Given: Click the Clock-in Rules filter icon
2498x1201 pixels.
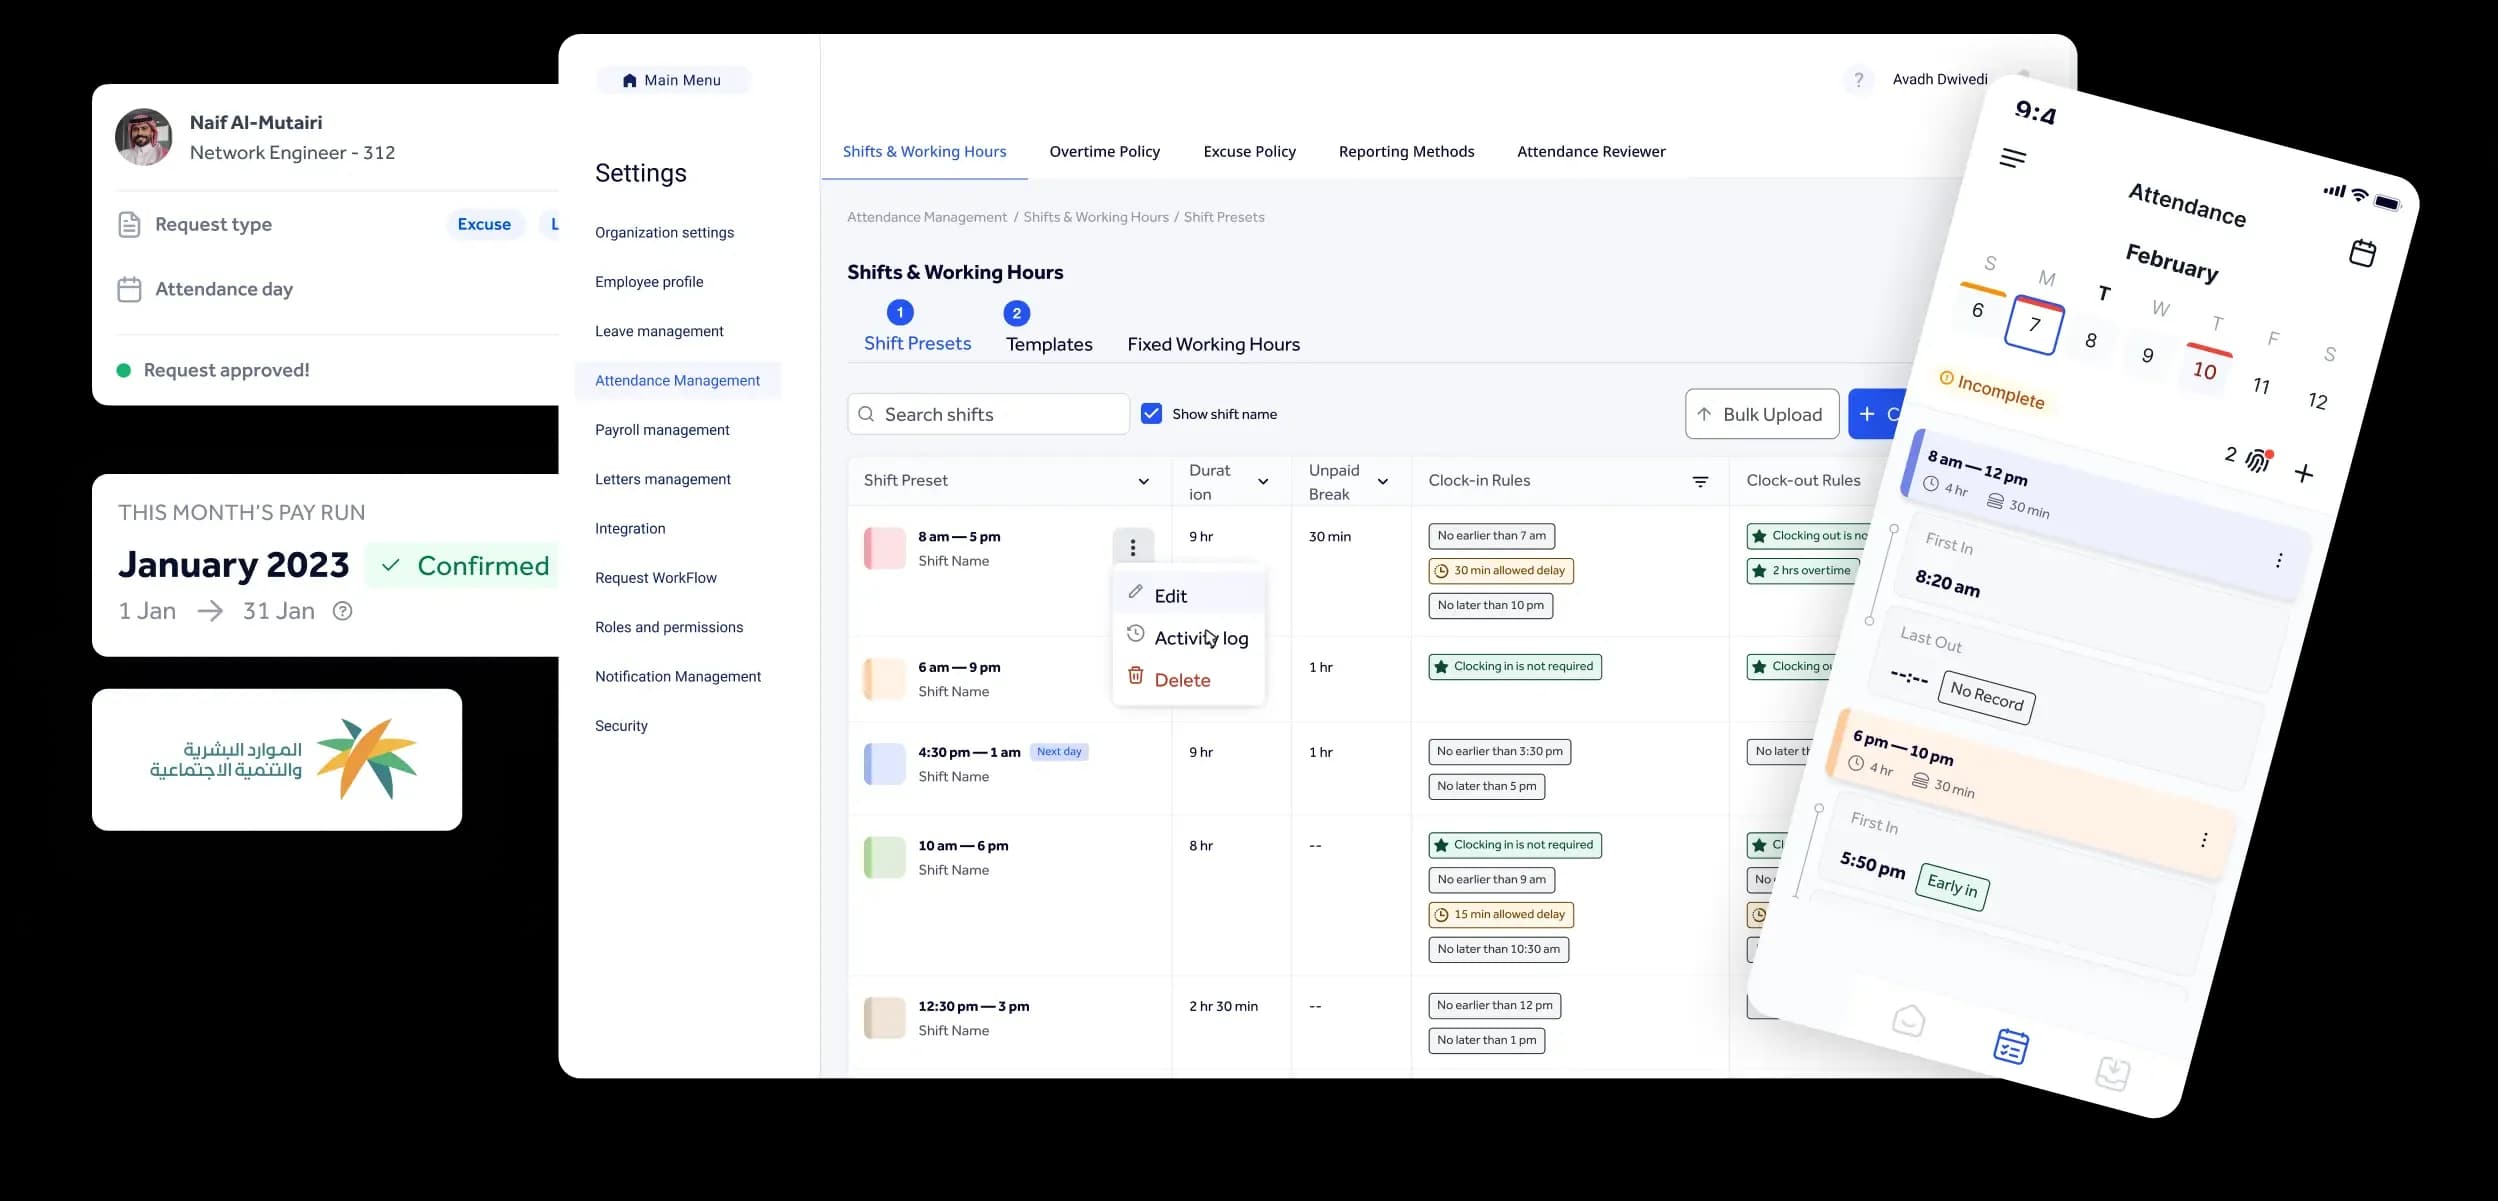Looking at the screenshot, I should tap(1699, 481).
